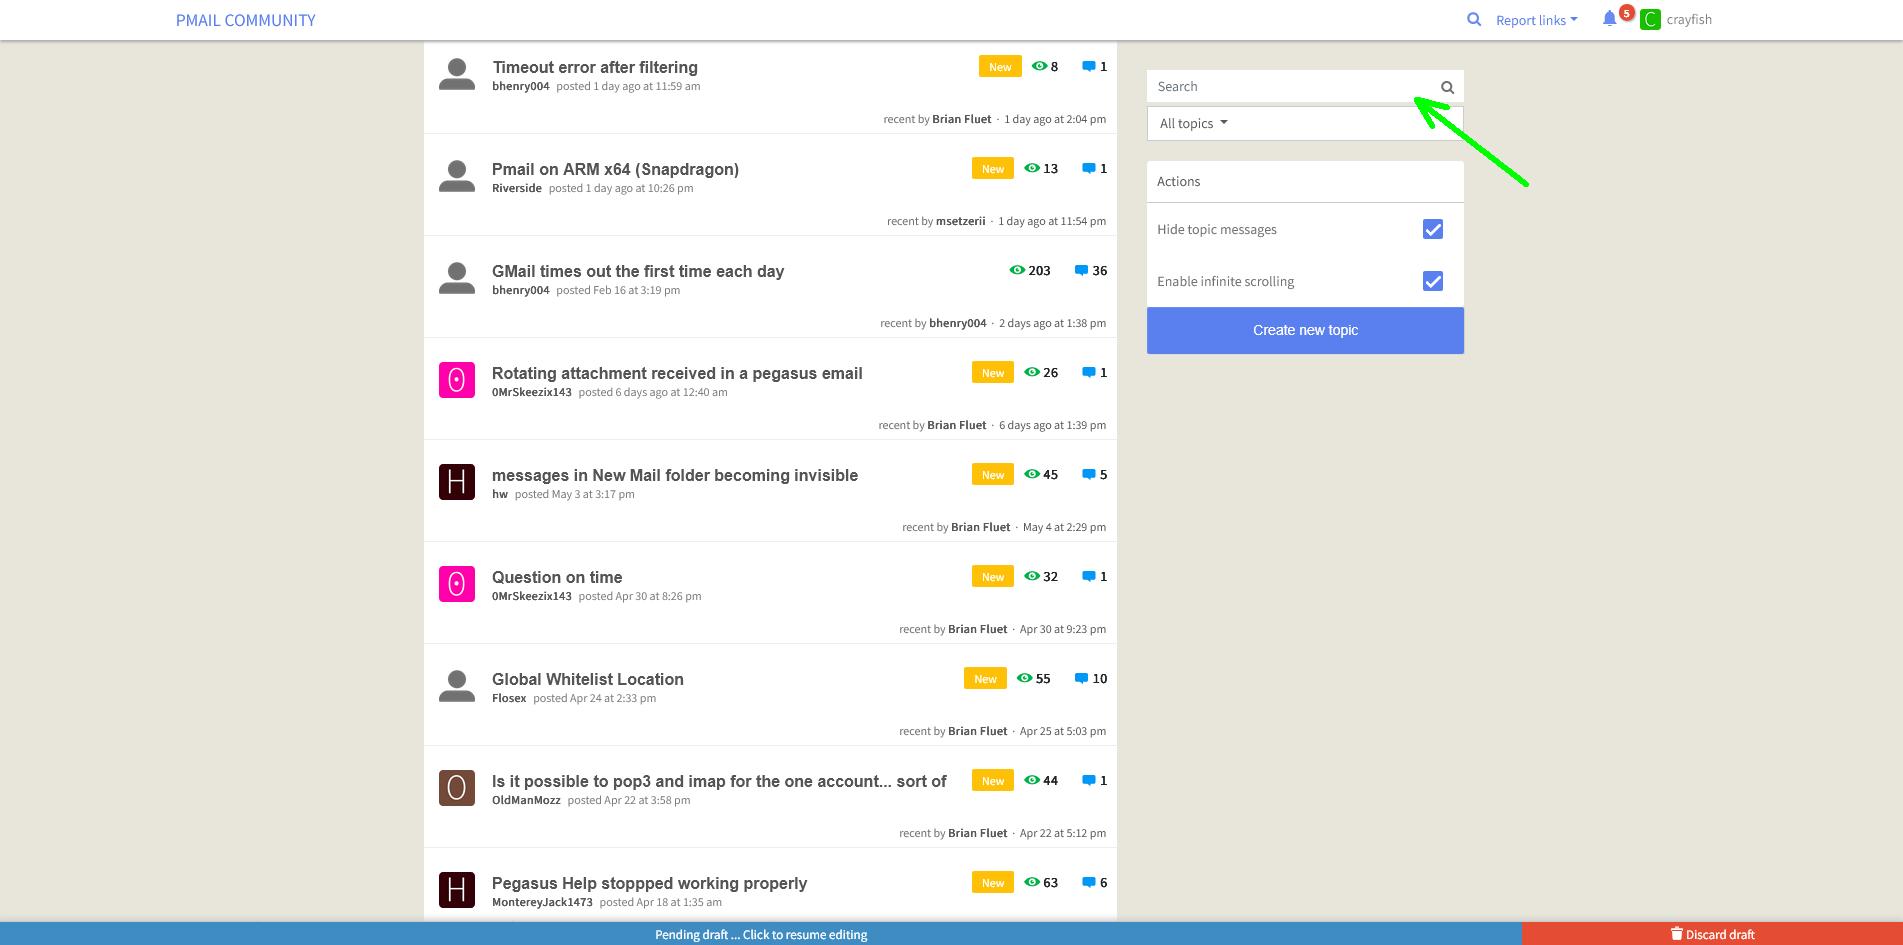Image resolution: width=1903 pixels, height=945 pixels.
Task: Go to PMAIL COMMUNITY home link
Action: [x=245, y=20]
